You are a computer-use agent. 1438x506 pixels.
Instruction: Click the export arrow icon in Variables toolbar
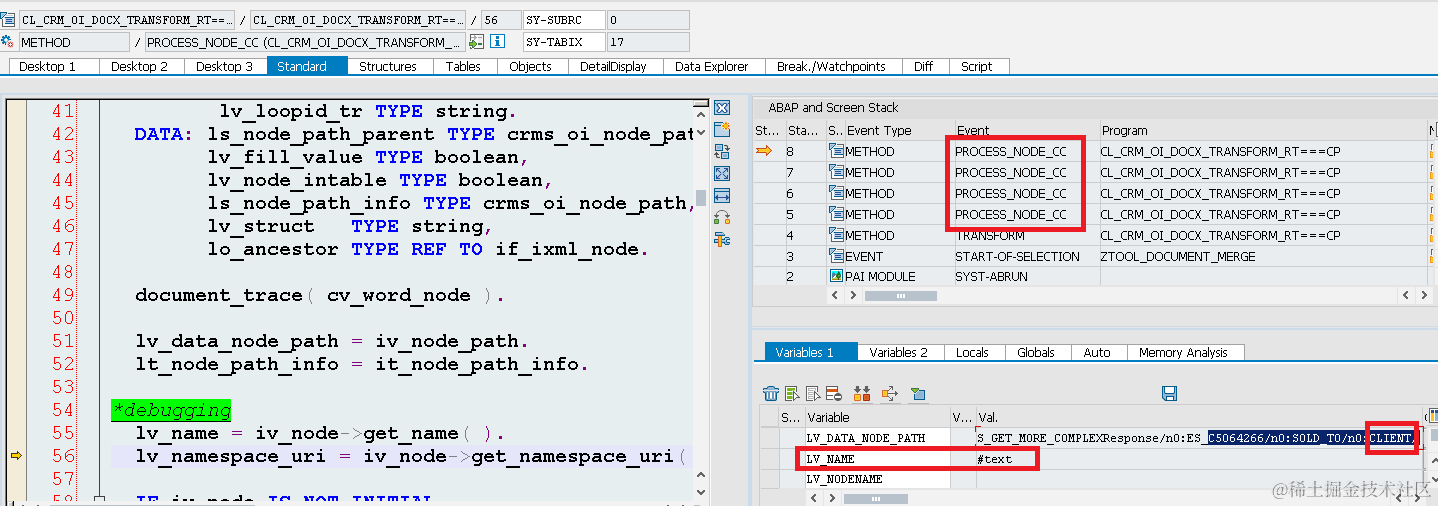889,394
